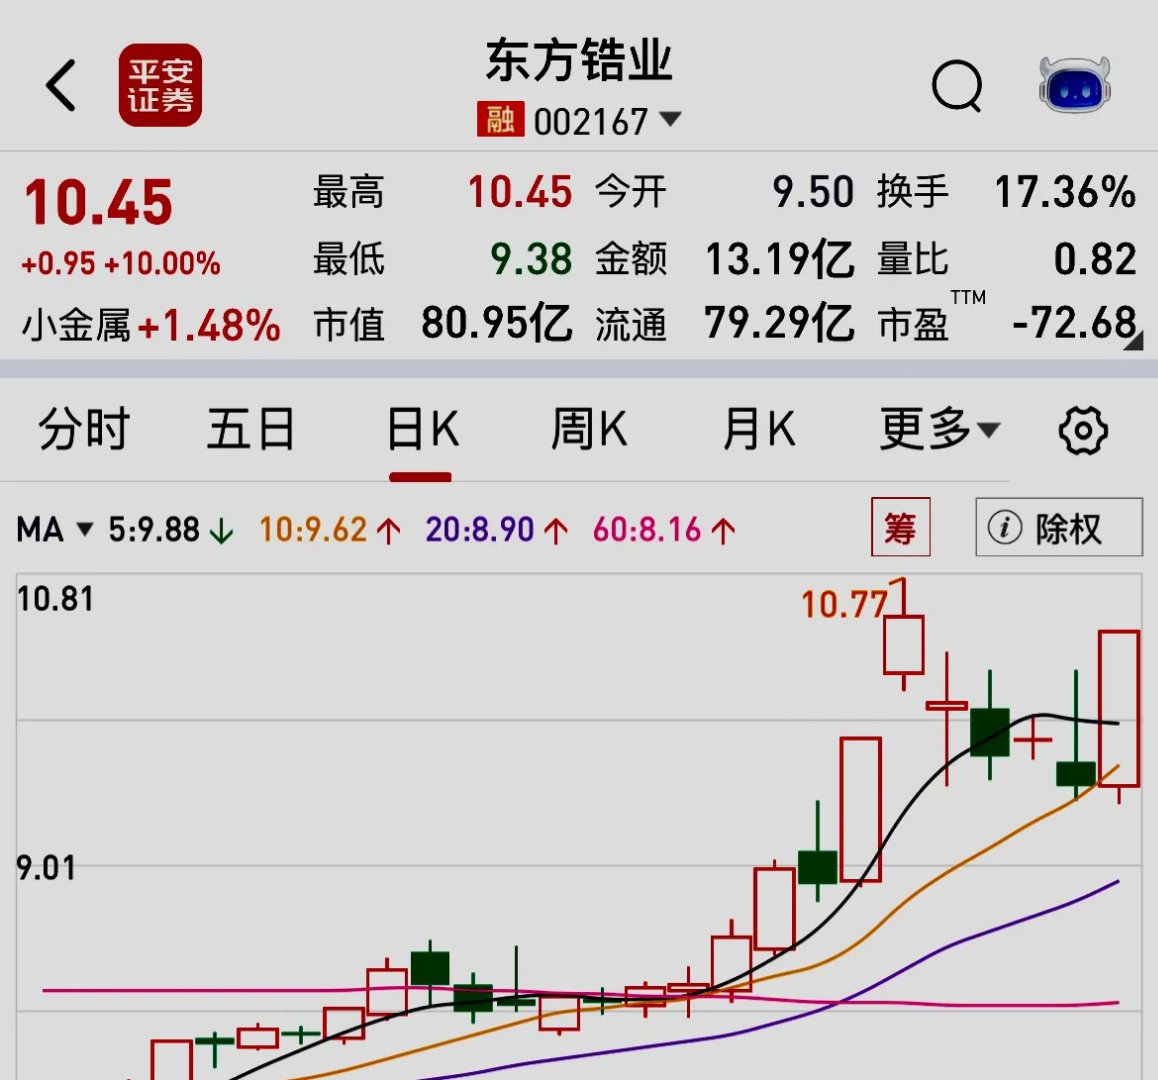Tap the 10.77 high price label
This screenshot has width=1158, height=1080.
[x=844, y=604]
